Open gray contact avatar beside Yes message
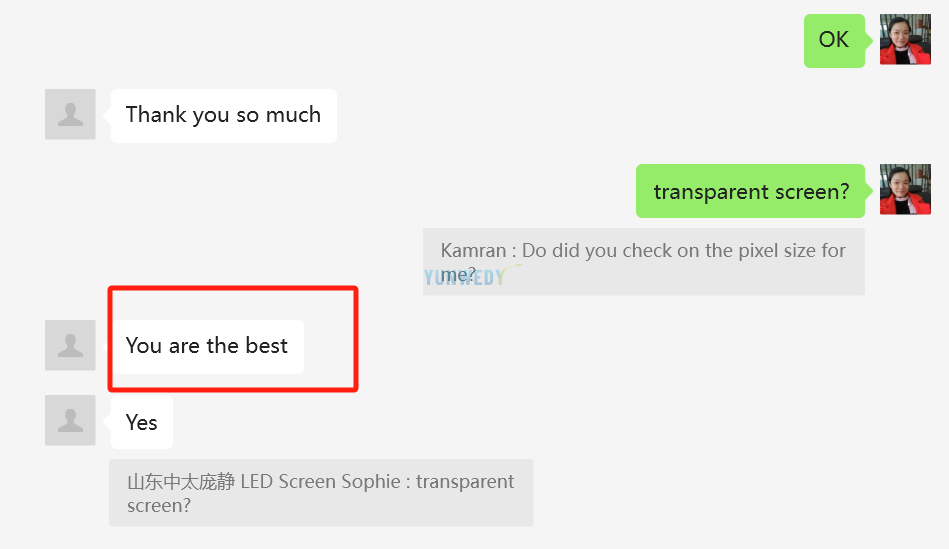Viewport: 949px width, 549px height. [70, 420]
